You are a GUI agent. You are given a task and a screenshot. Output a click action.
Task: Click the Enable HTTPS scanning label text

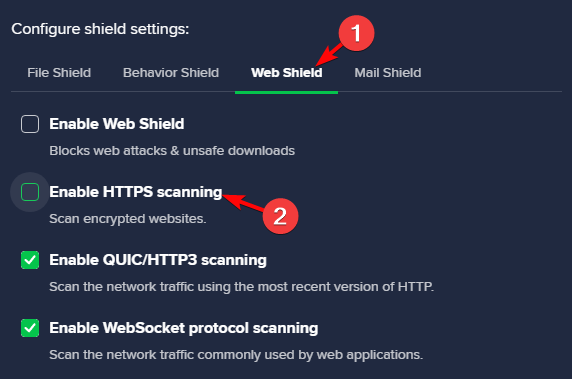point(136,192)
